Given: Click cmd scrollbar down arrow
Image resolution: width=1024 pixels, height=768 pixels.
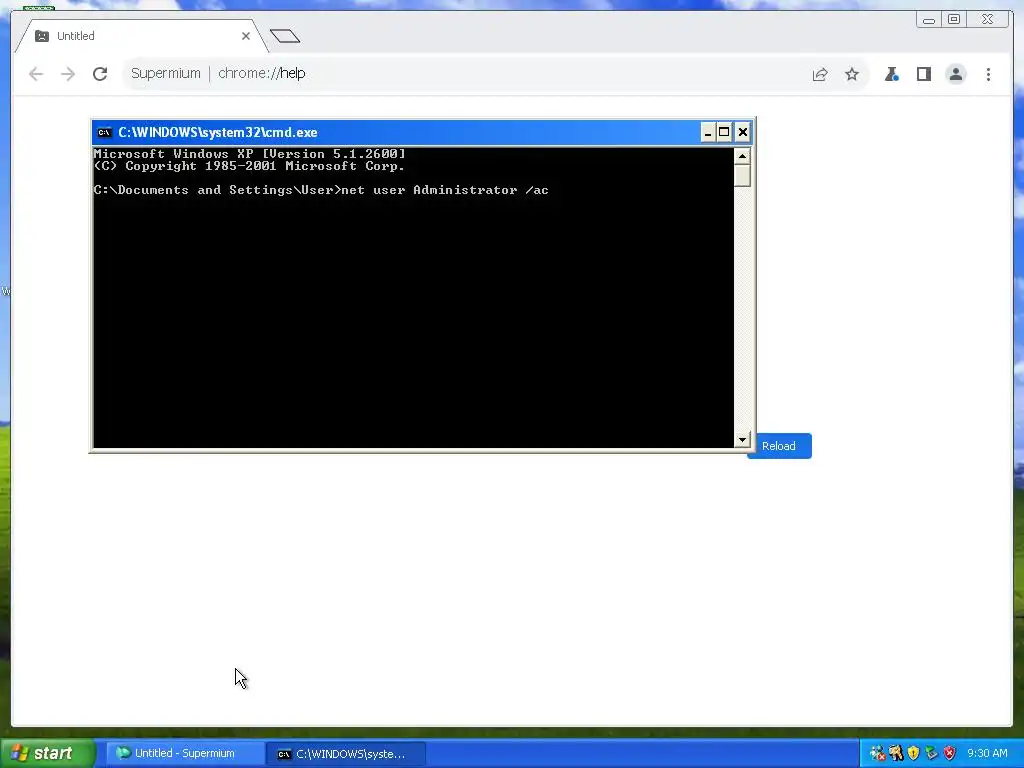Looking at the screenshot, I should [743, 440].
